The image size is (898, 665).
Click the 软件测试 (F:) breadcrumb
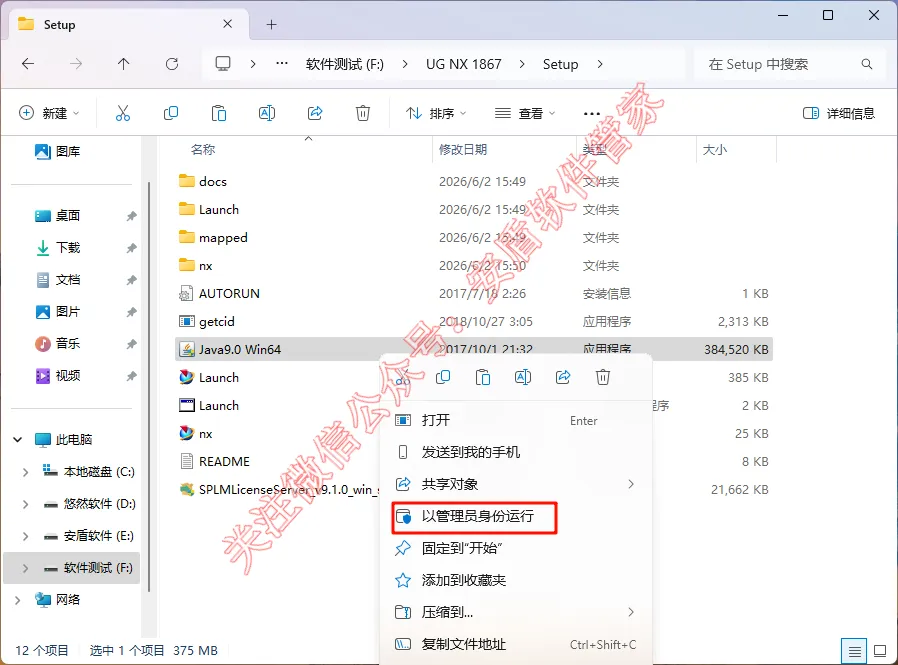pos(345,64)
